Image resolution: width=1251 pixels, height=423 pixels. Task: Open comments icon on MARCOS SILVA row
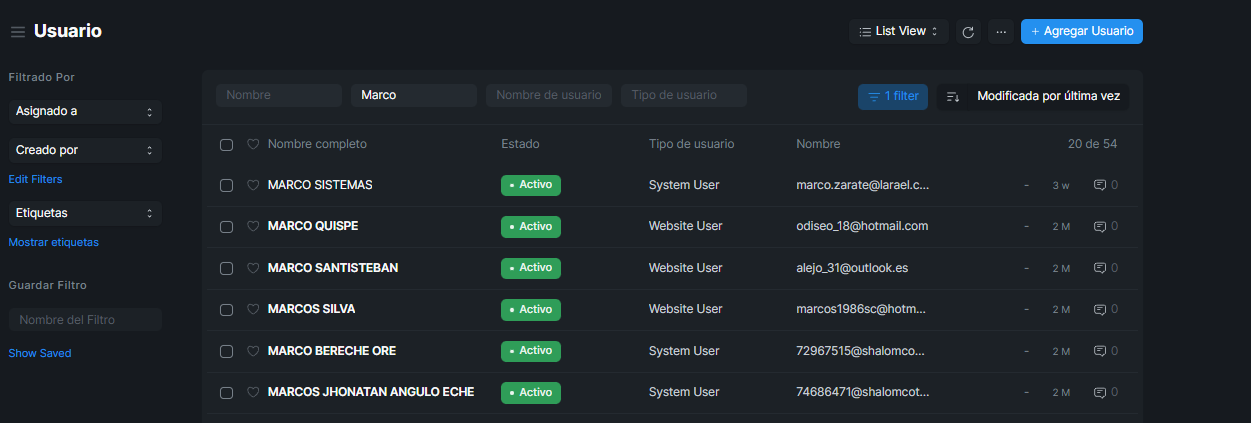click(x=1100, y=309)
